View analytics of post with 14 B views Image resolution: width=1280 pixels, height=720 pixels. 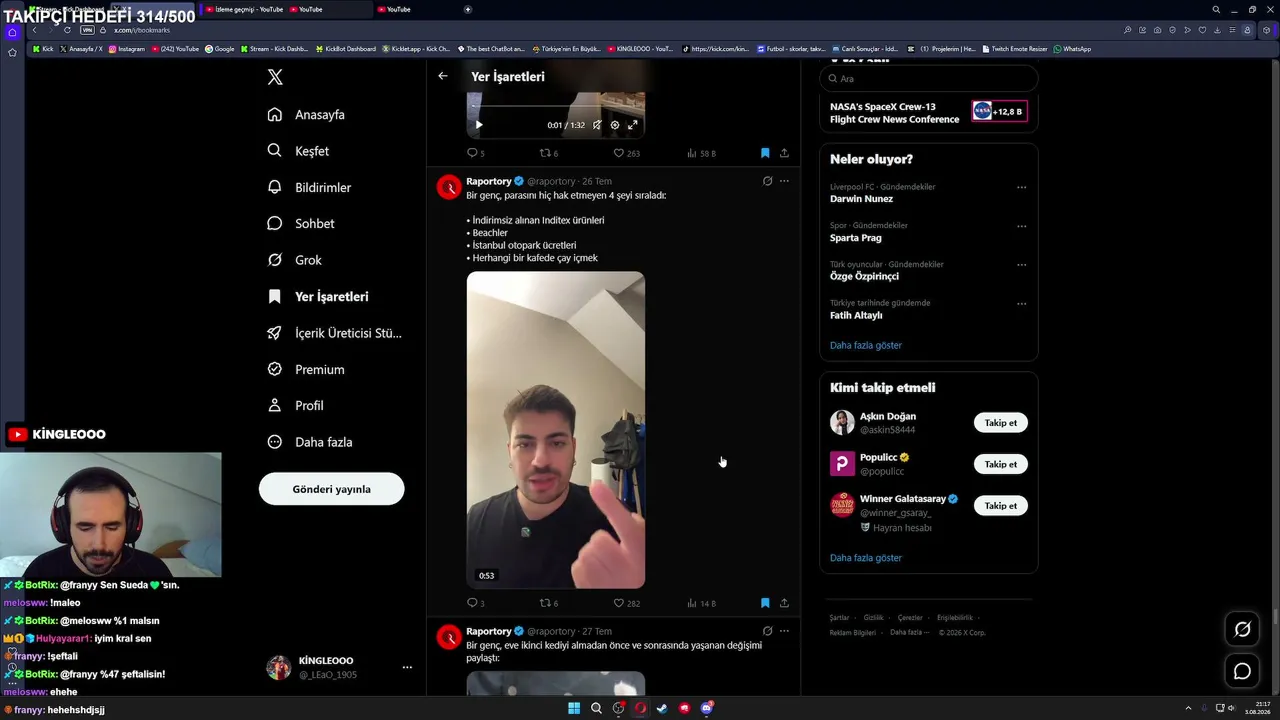point(701,603)
